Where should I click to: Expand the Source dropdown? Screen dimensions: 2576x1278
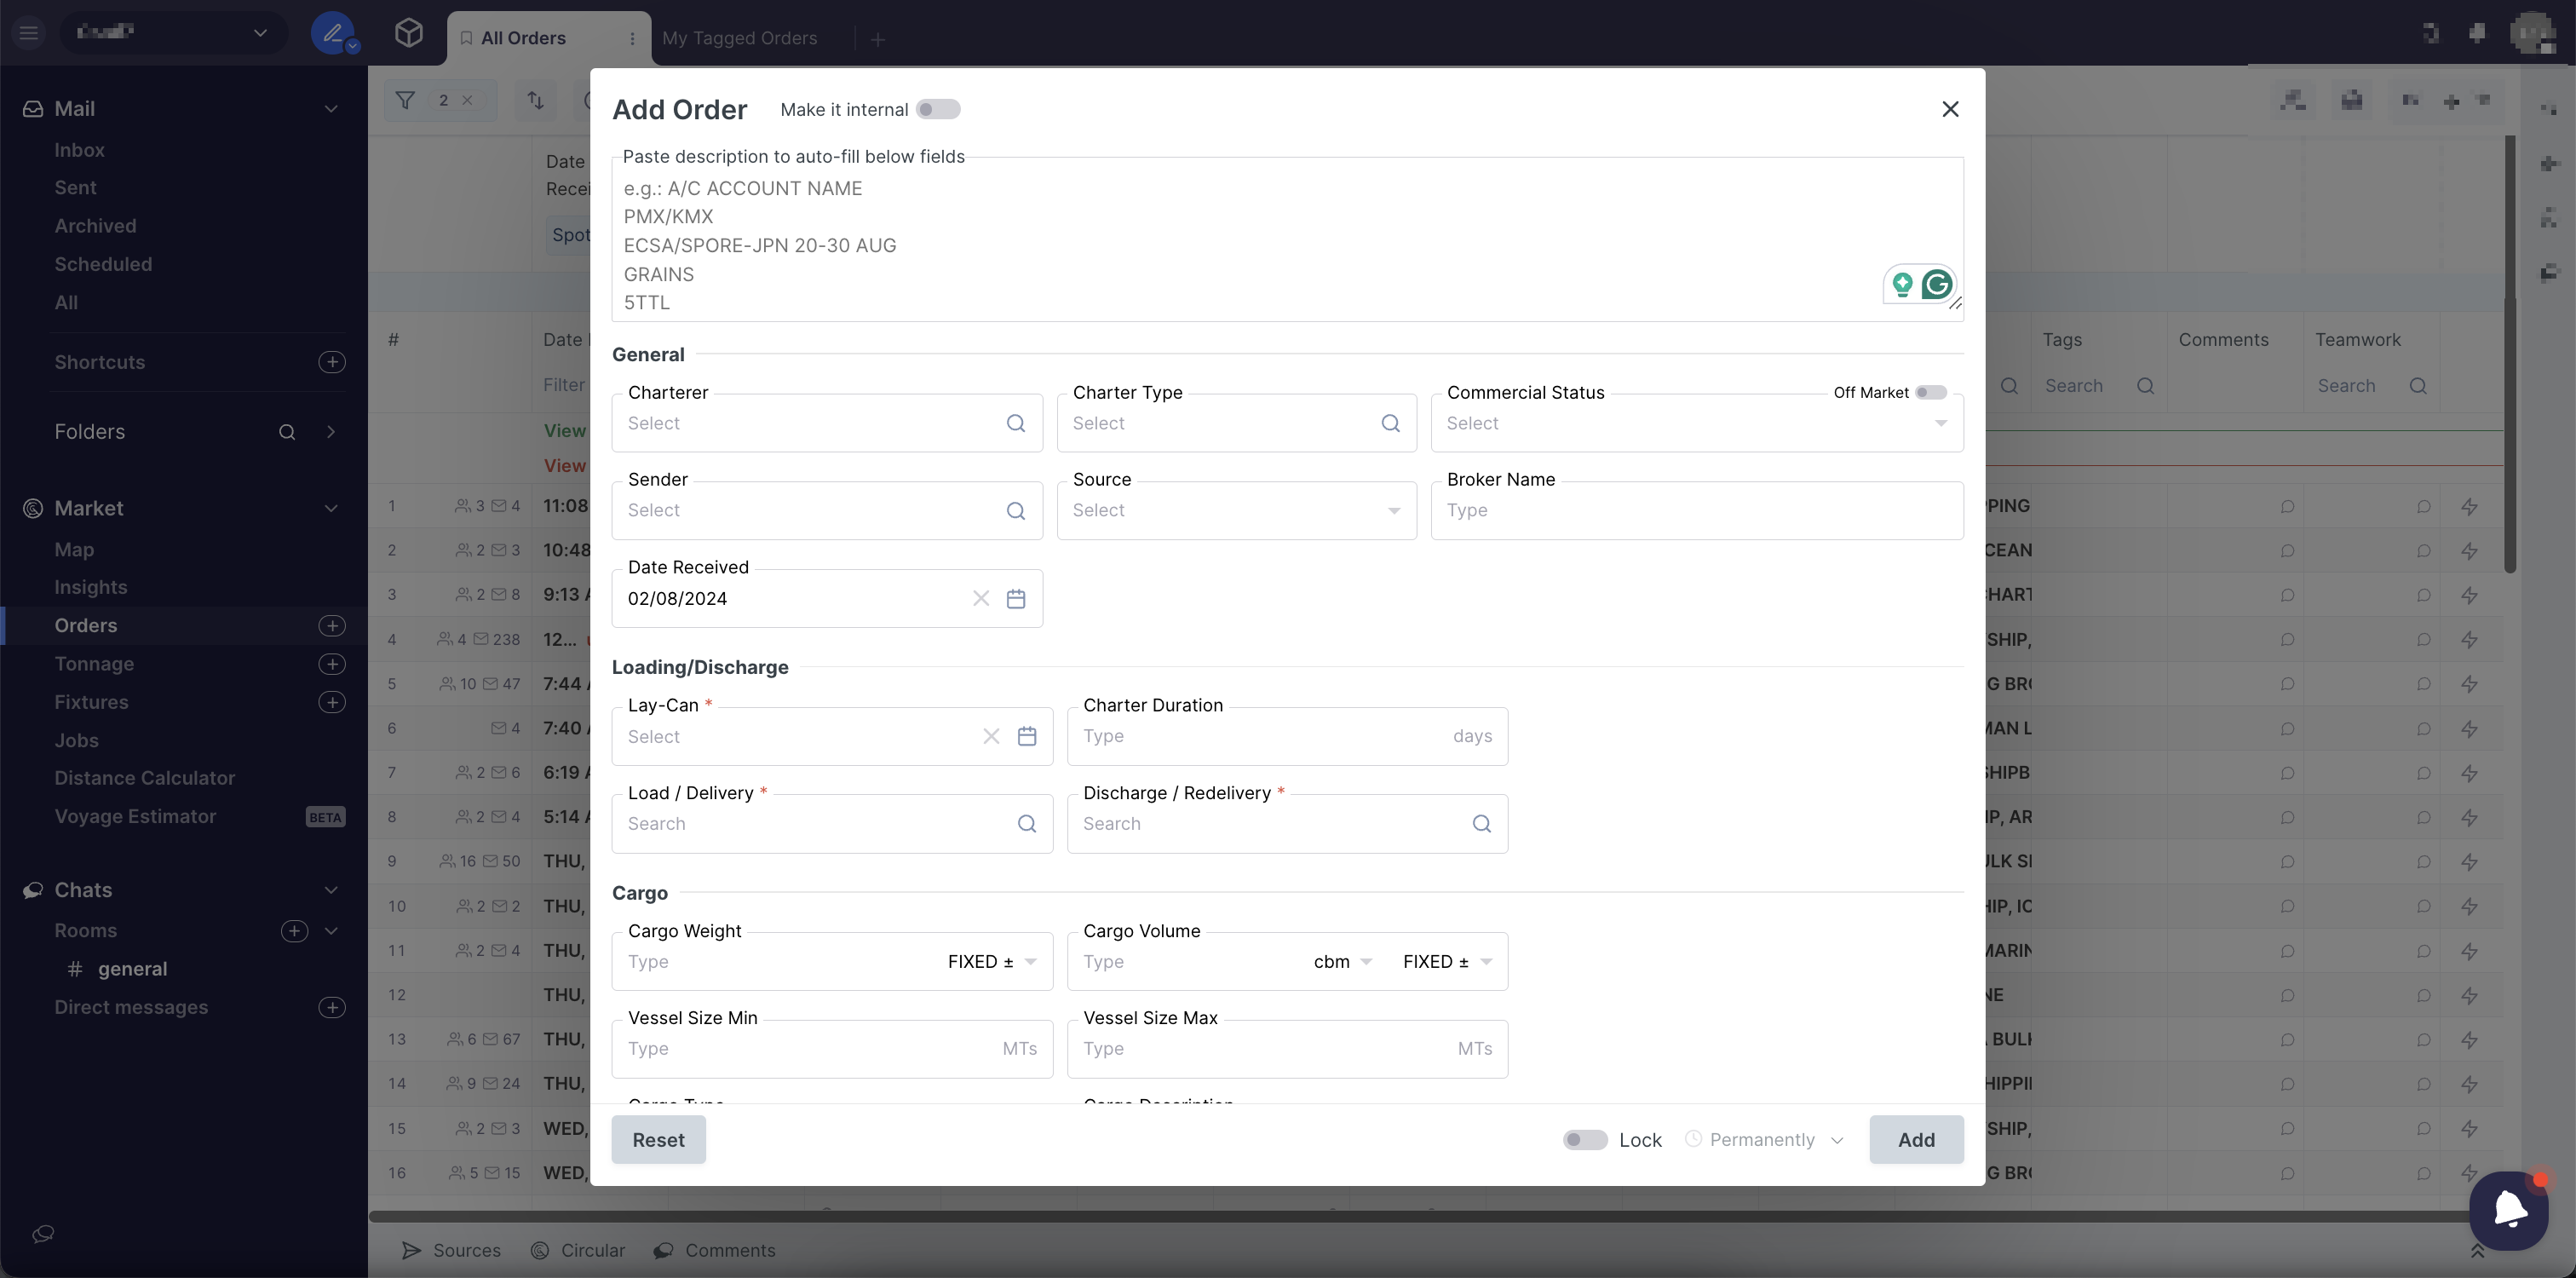pyautogui.click(x=1236, y=511)
